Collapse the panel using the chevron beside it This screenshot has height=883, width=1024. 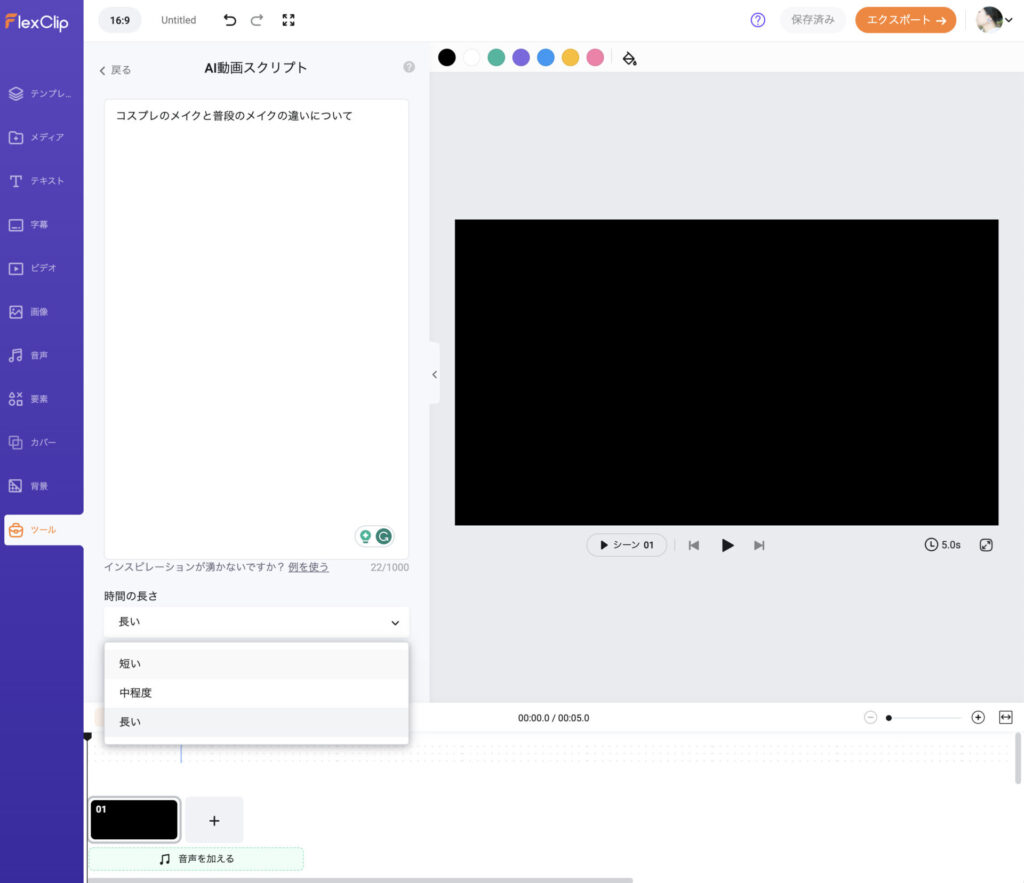(x=433, y=374)
